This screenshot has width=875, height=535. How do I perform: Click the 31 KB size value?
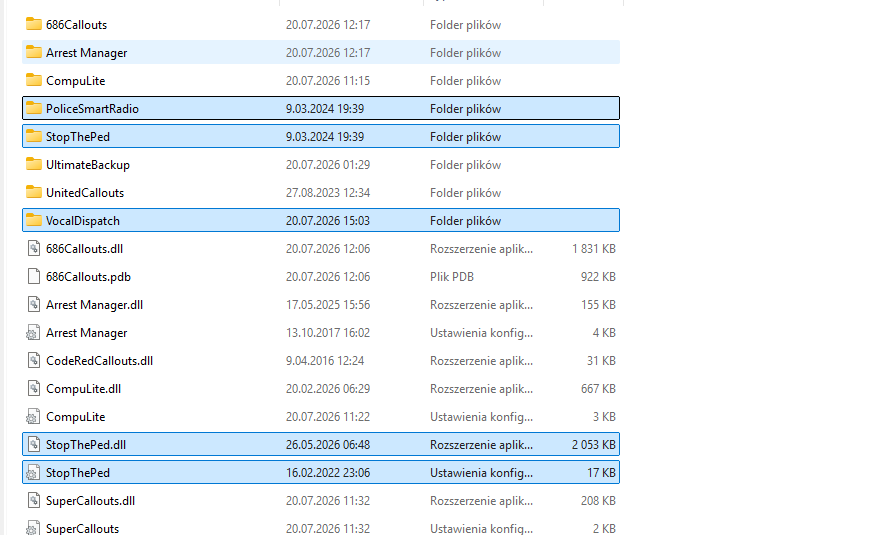point(601,360)
